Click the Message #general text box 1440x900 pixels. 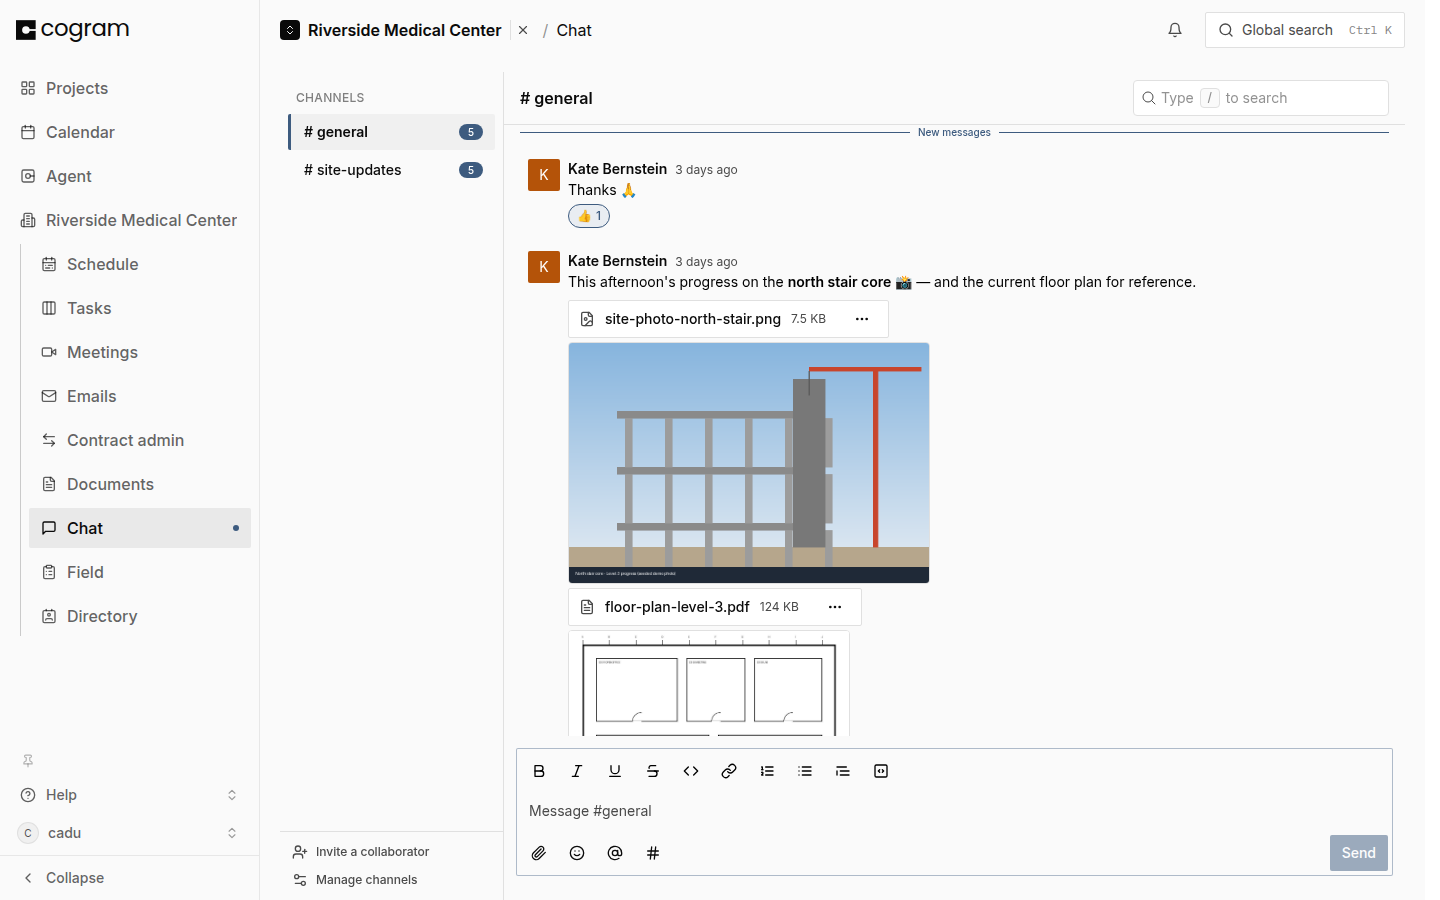pos(954,811)
